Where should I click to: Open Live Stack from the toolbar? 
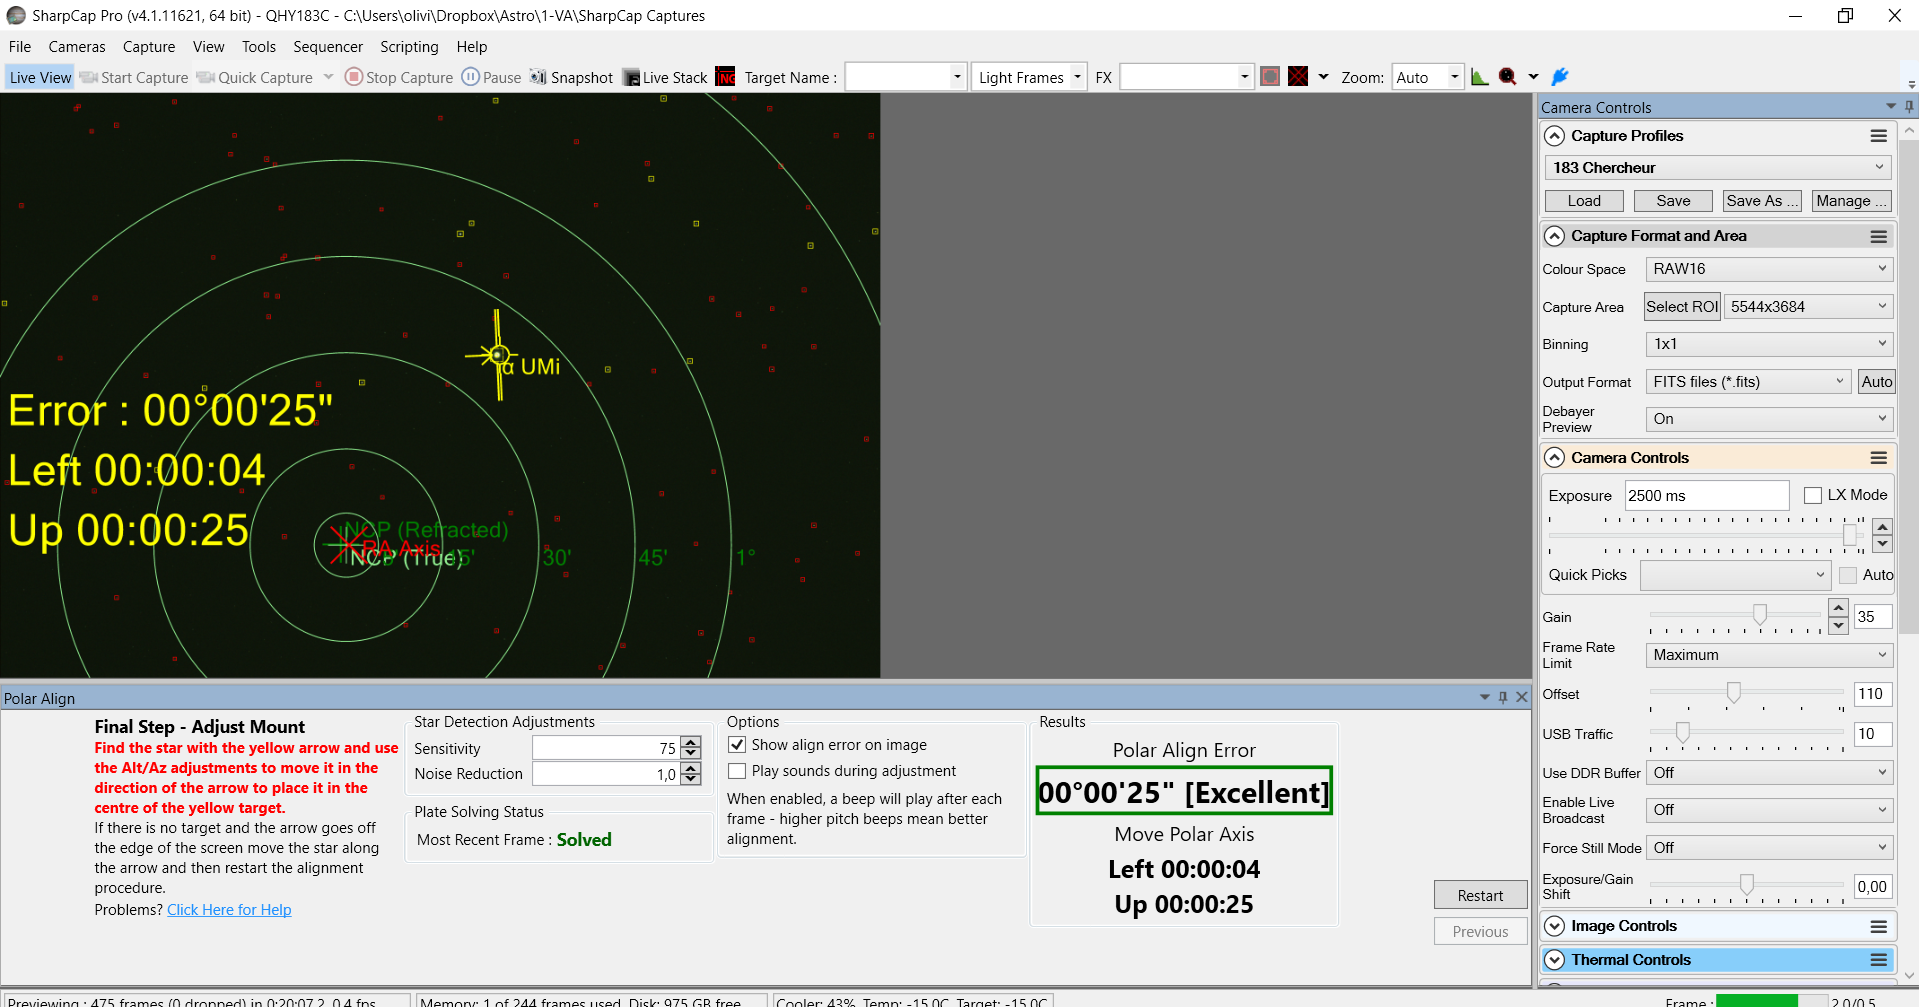pos(665,77)
